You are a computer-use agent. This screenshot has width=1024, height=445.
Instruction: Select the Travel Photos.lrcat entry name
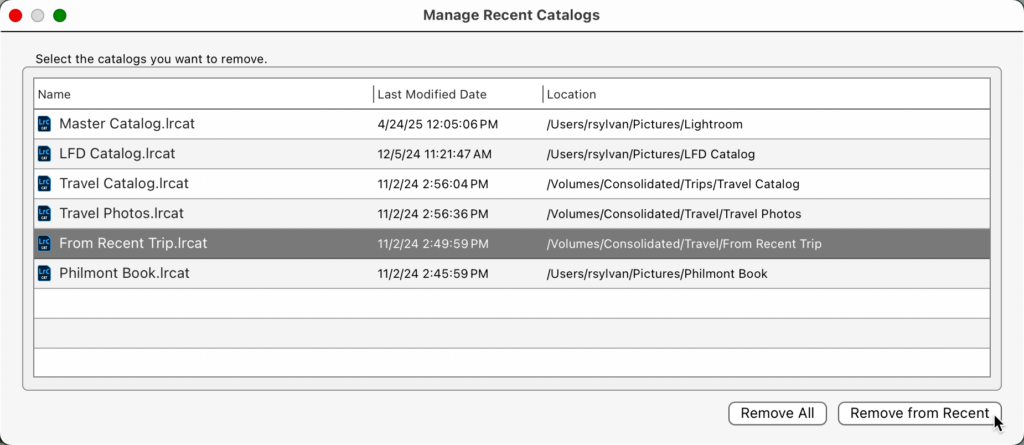(121, 214)
